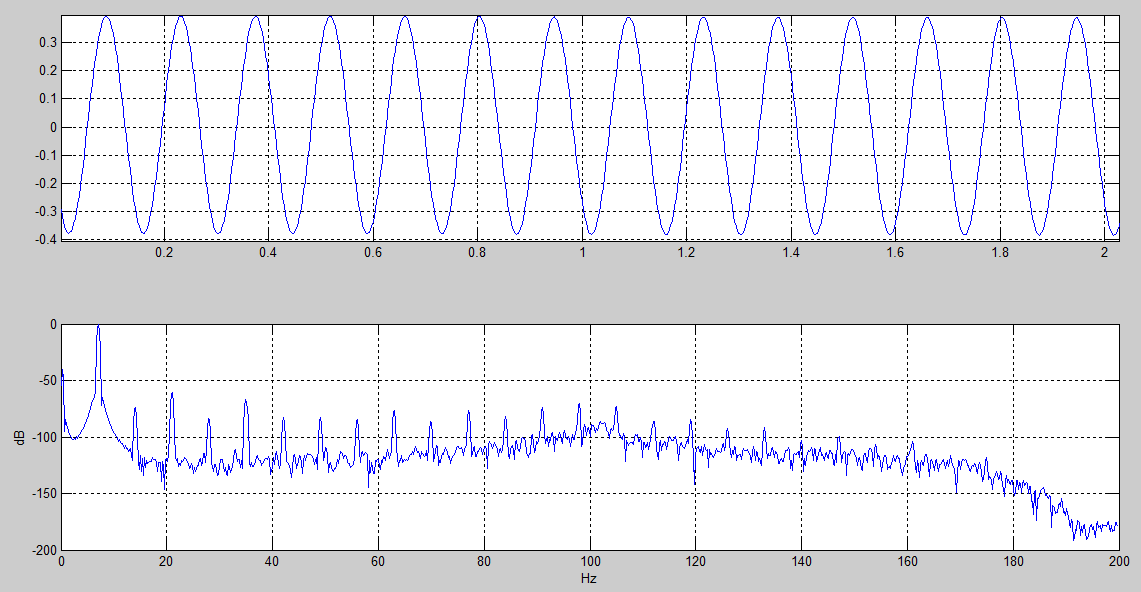Click the 1.6 tick on the time axis
Image resolution: width=1141 pixels, height=592 pixels.
tap(895, 252)
